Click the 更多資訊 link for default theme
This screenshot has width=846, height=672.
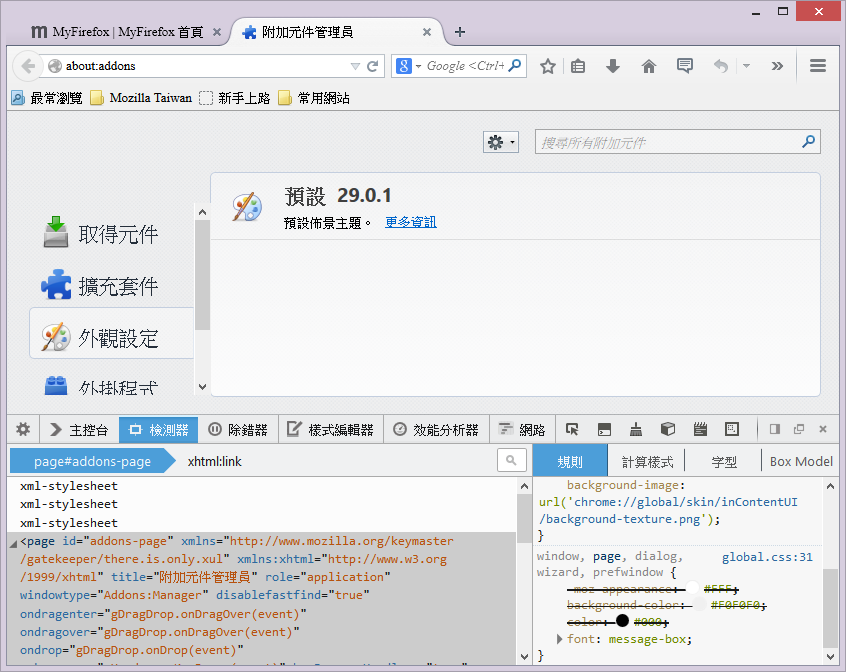(x=411, y=222)
